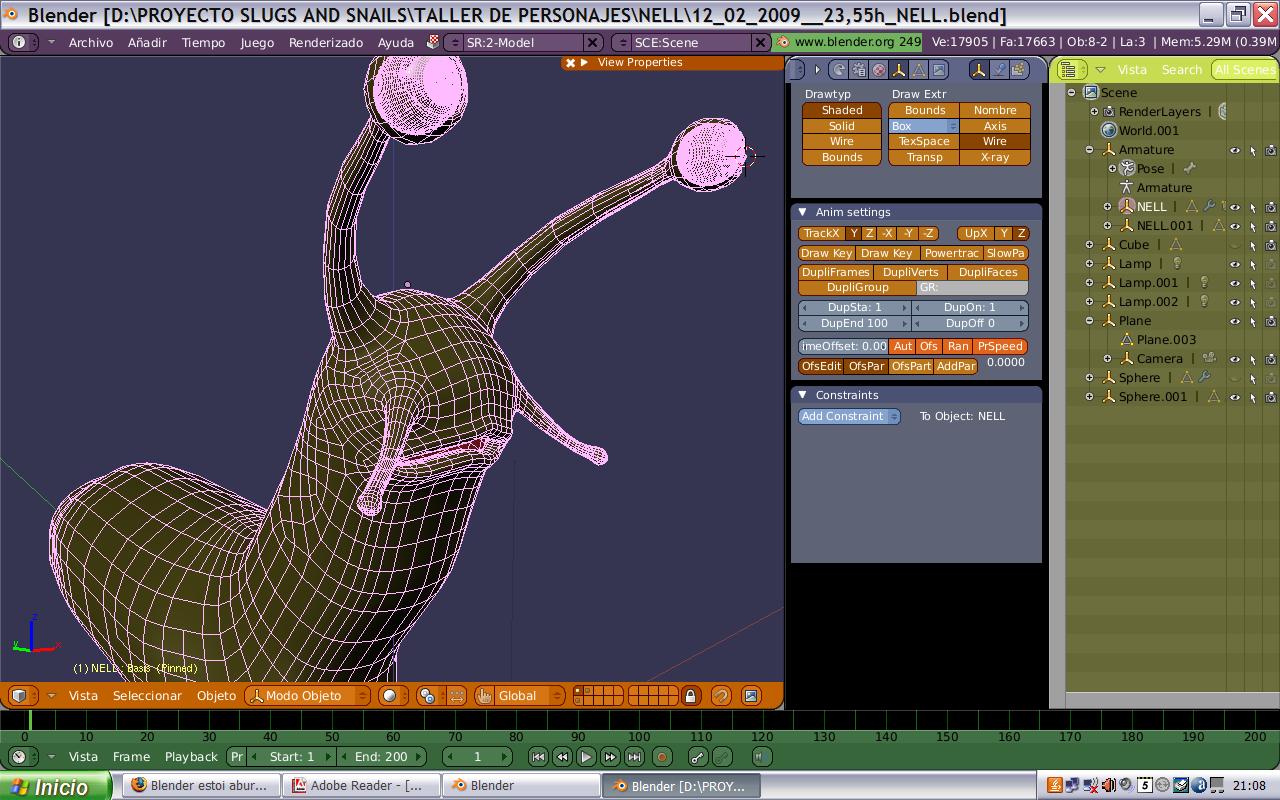Click the Pose running-figure icon
The image size is (1280, 800).
click(x=1127, y=168)
